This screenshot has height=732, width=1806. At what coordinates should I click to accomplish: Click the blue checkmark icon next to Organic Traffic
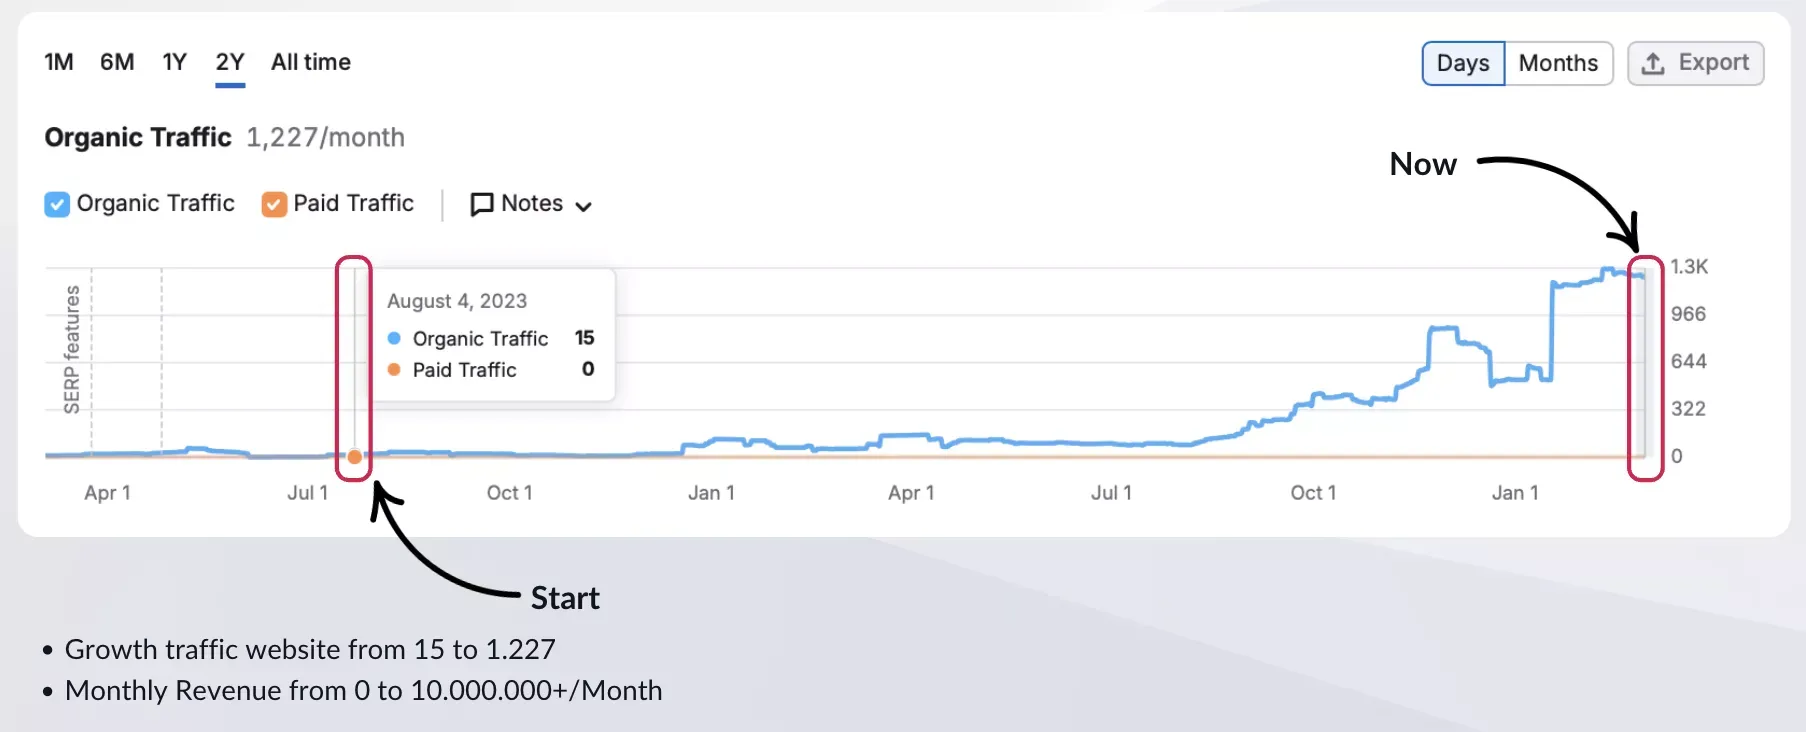pyautogui.click(x=57, y=204)
